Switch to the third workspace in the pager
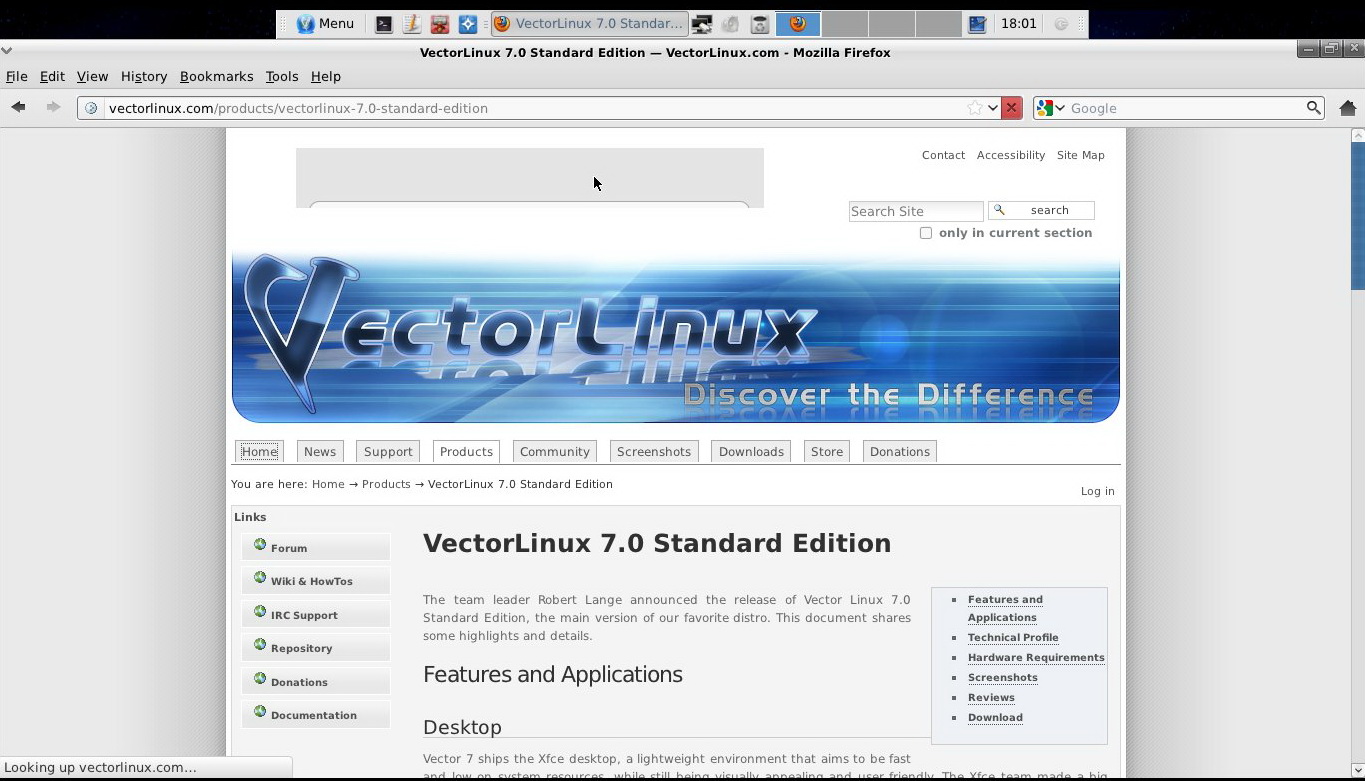 point(891,24)
